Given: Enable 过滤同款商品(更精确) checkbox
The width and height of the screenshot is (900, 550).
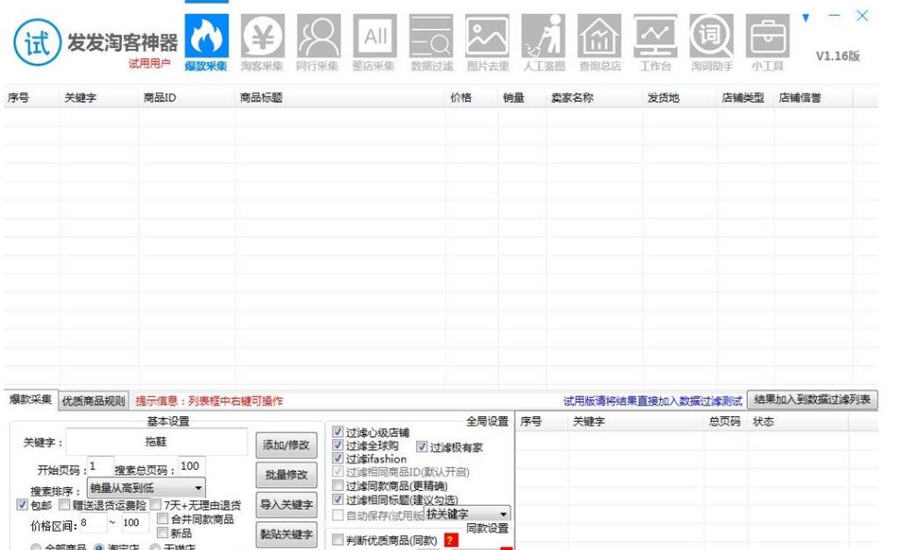Looking at the screenshot, I should [x=338, y=485].
